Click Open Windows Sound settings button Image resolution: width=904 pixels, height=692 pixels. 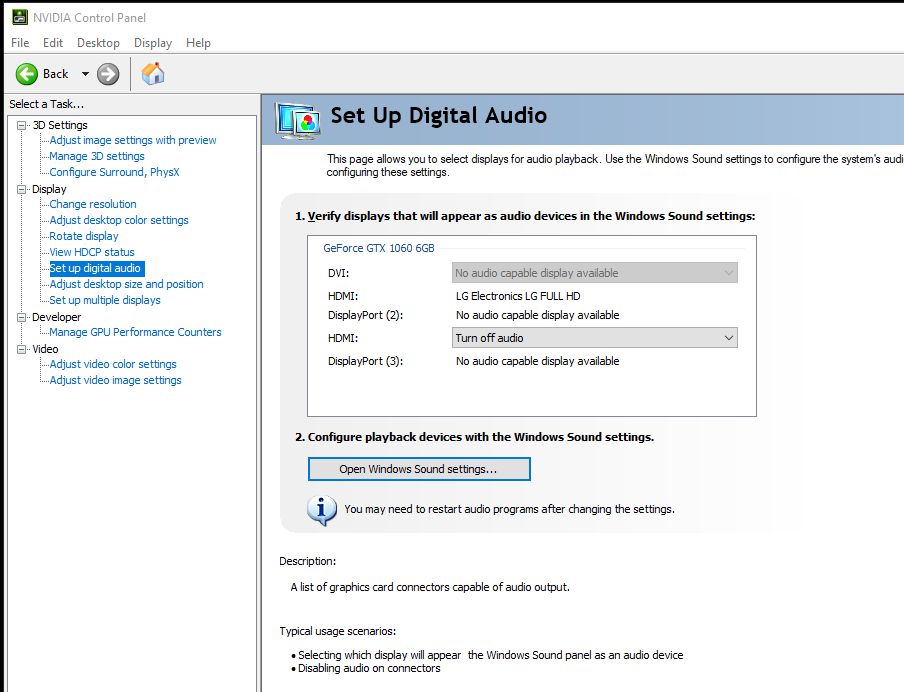[x=419, y=469]
